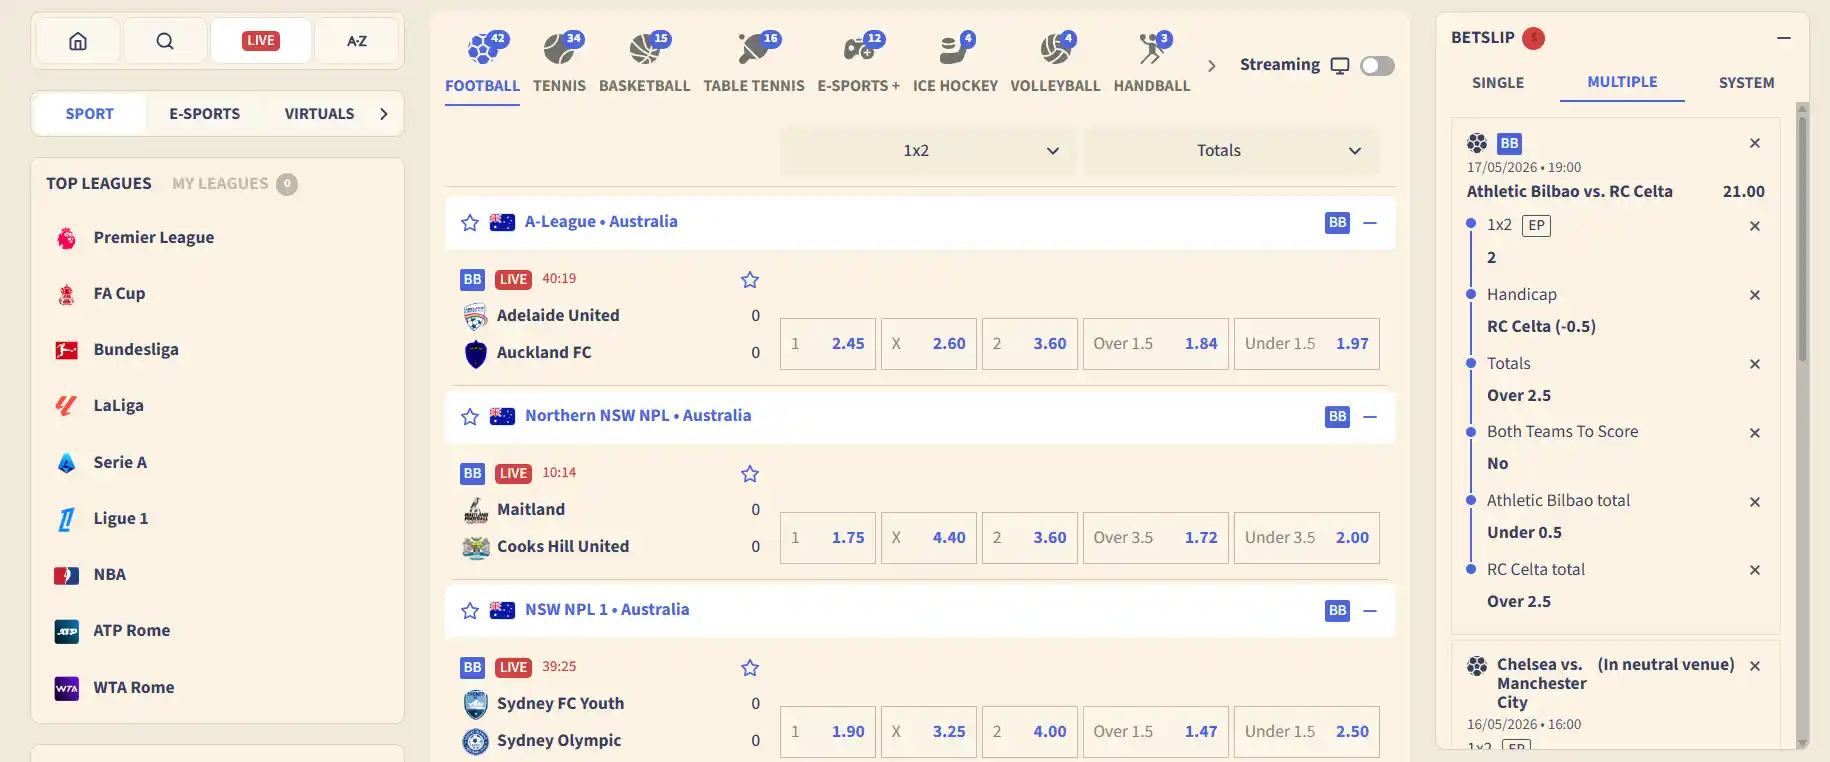This screenshot has height=762, width=1830.
Task: Switch to the Sport tab
Action: click(x=90, y=114)
